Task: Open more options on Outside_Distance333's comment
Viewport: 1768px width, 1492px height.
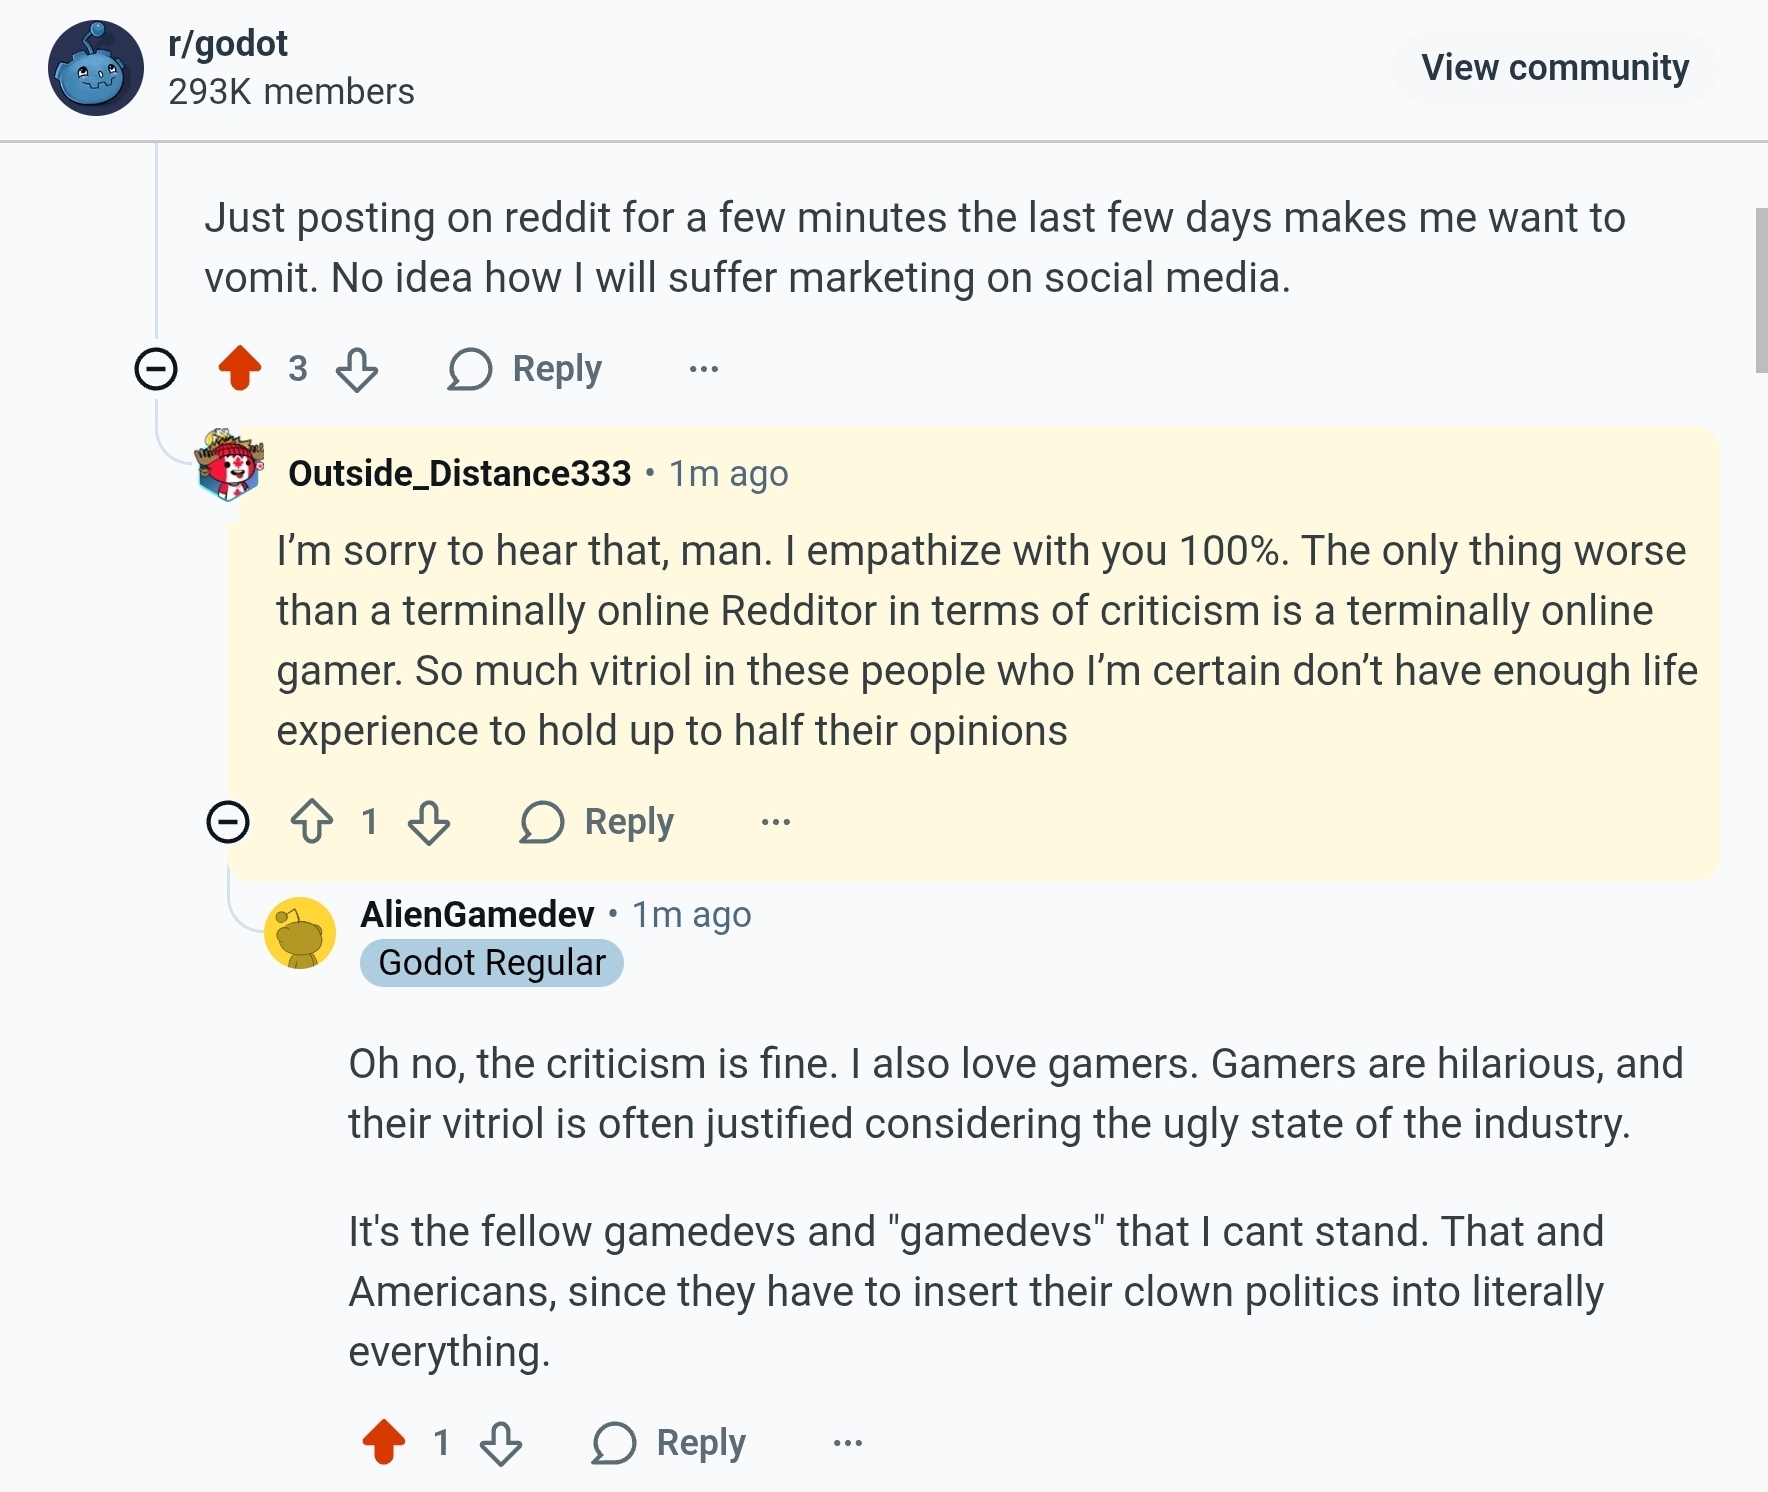Action: (776, 822)
